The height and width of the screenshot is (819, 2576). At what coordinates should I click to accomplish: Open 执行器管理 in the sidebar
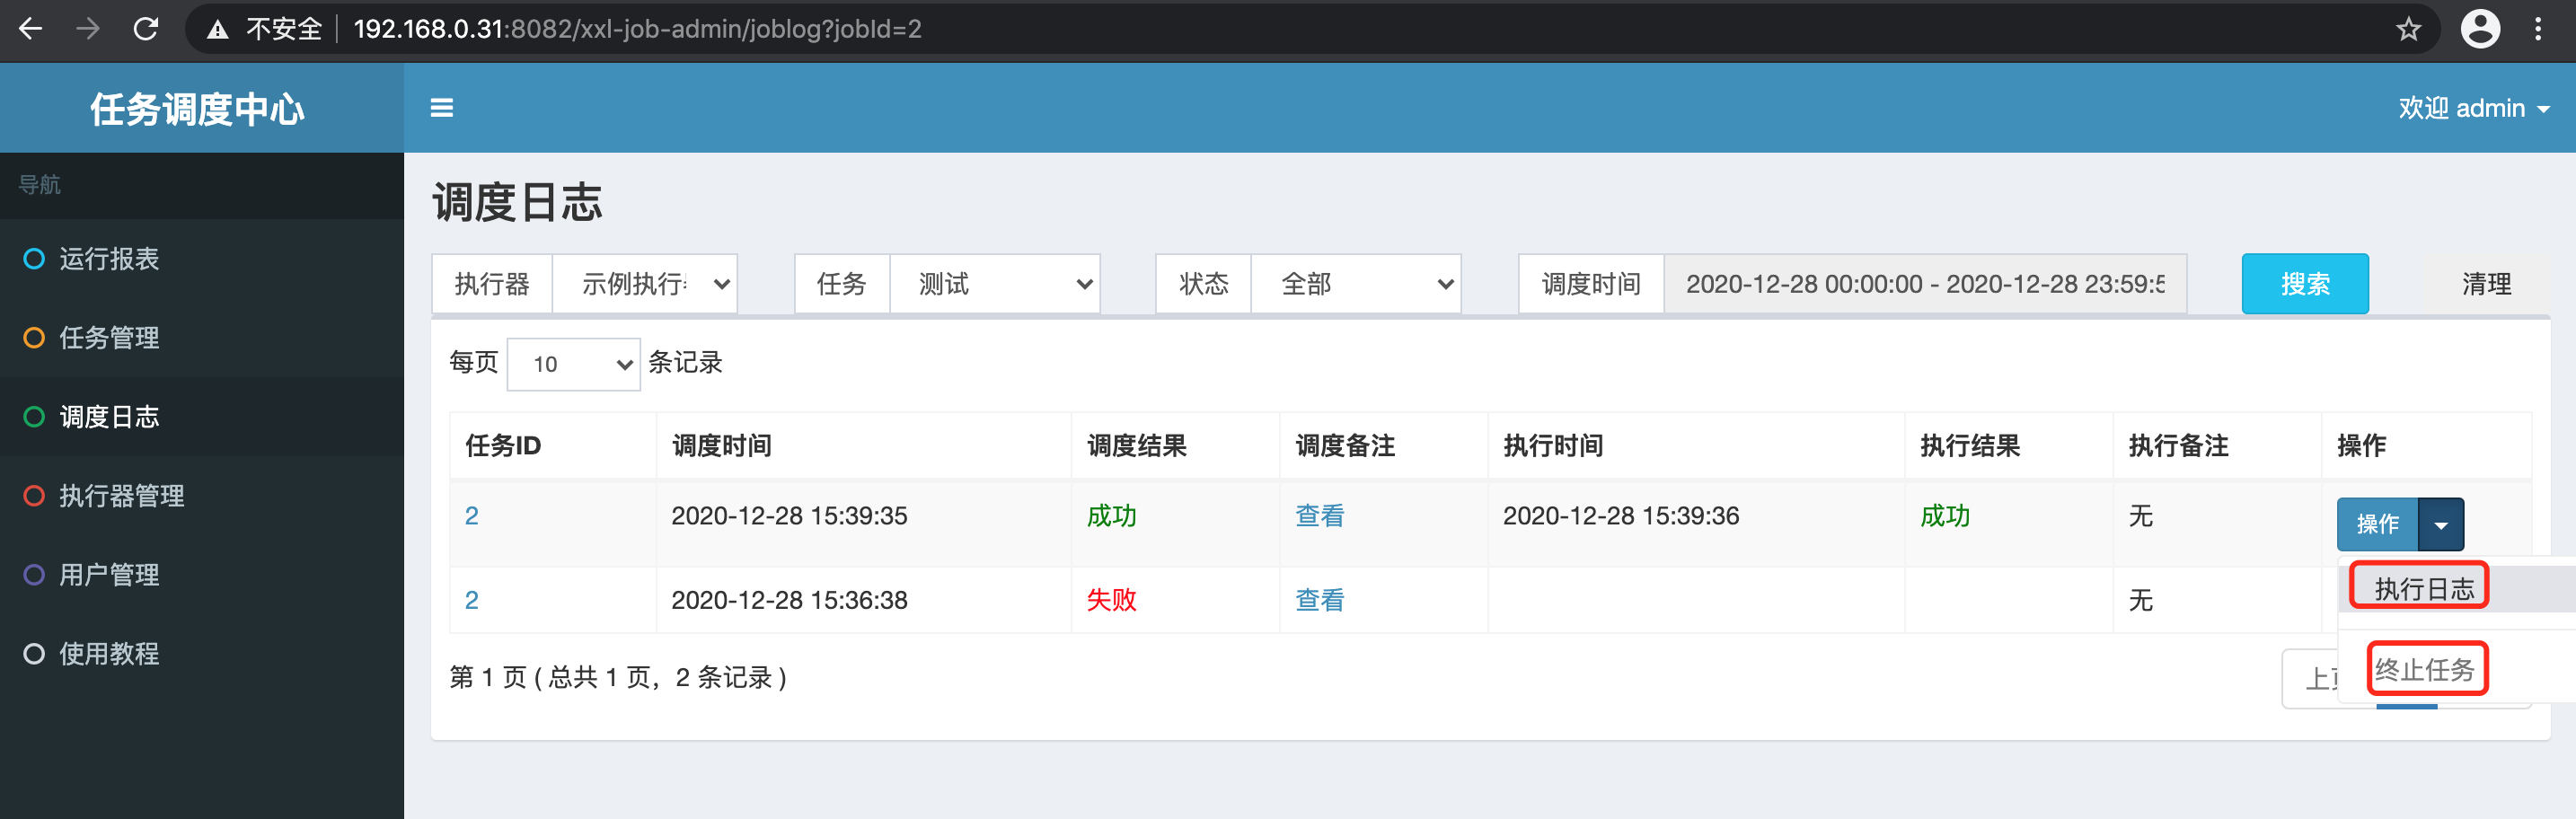(x=202, y=496)
